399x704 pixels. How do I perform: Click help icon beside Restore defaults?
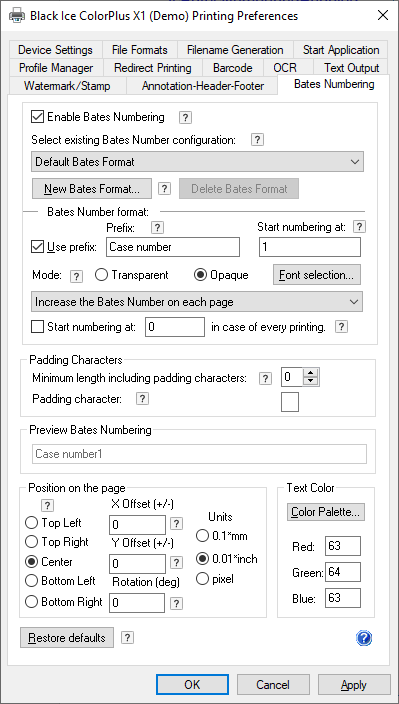(127, 638)
